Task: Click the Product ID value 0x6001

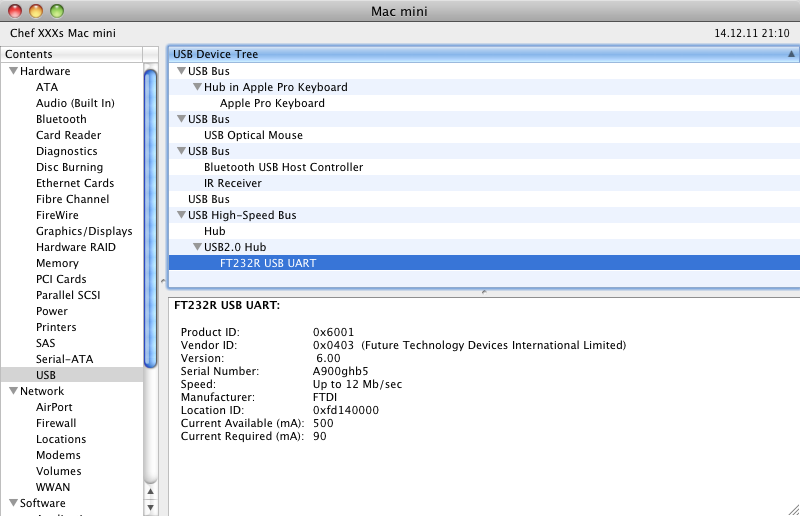Action: 333,332
